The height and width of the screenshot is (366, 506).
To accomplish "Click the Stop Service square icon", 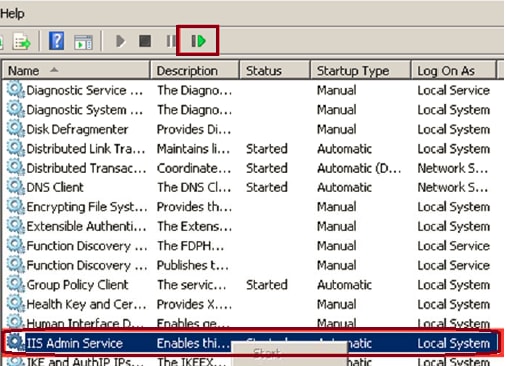I will 145,41.
